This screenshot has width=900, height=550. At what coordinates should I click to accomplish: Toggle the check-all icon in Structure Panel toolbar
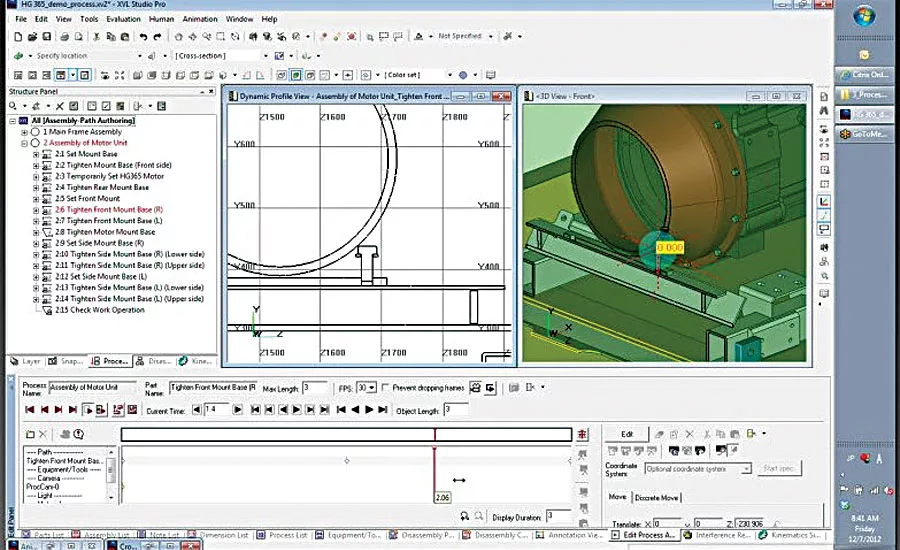coord(106,106)
